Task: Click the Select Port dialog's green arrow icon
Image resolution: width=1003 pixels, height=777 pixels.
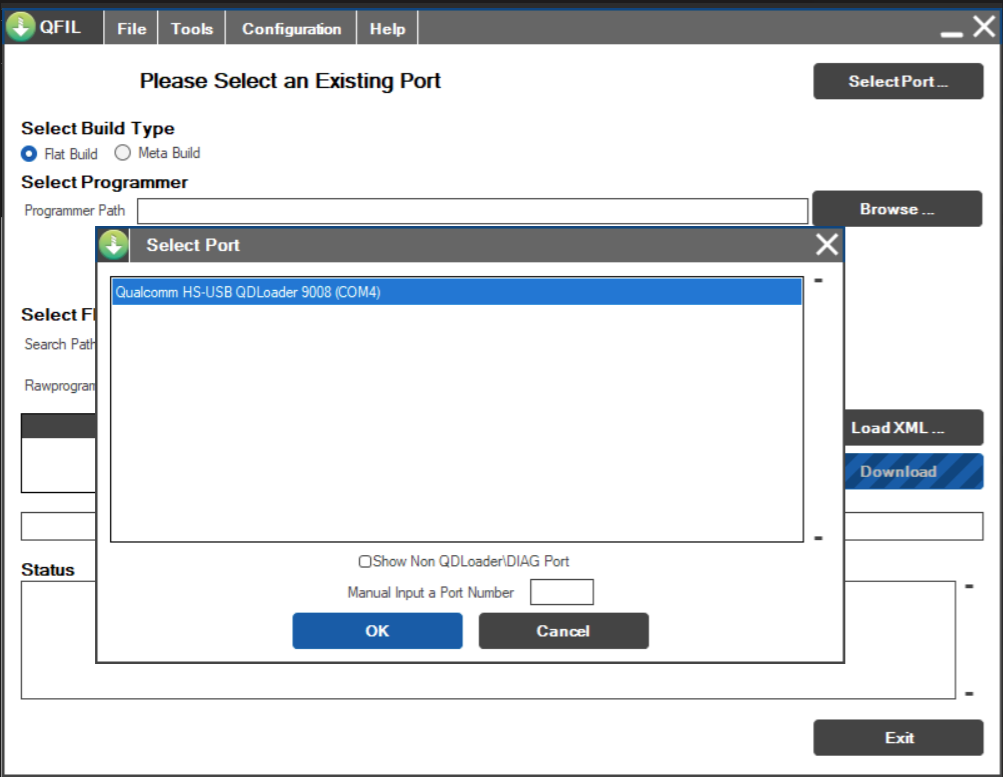Action: tap(113, 245)
